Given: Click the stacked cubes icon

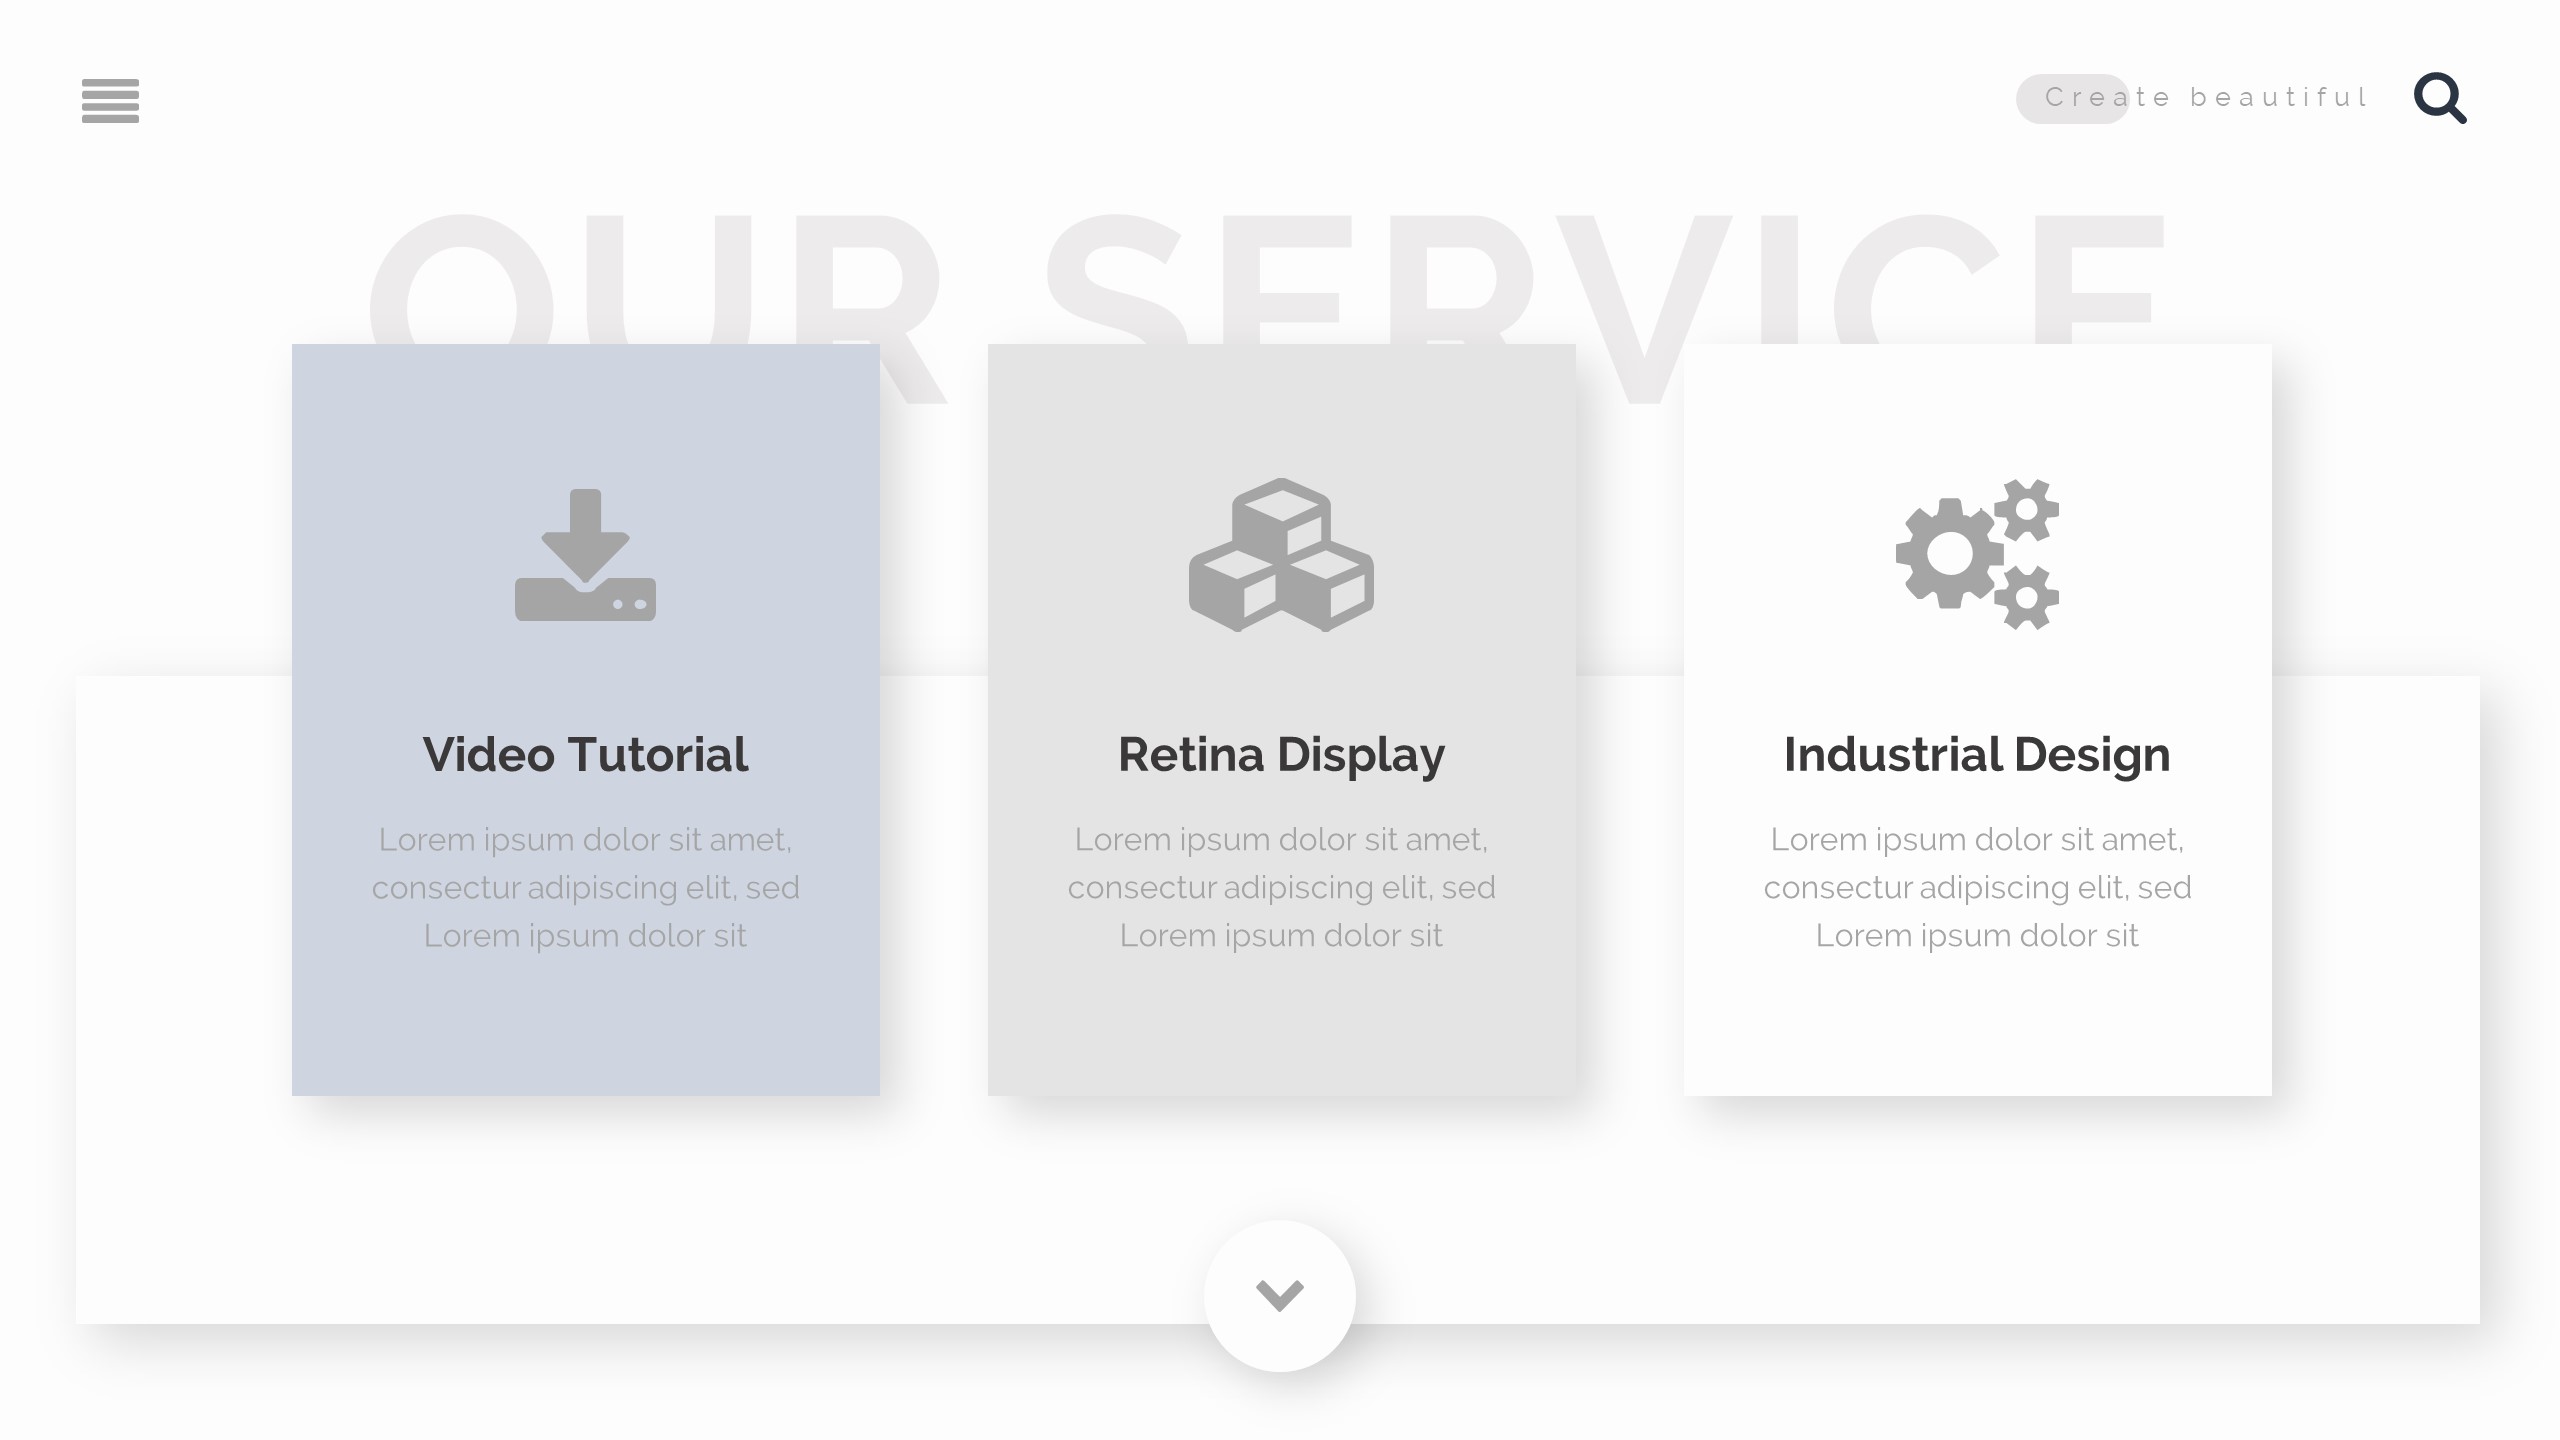Looking at the screenshot, I should [x=1281, y=555].
